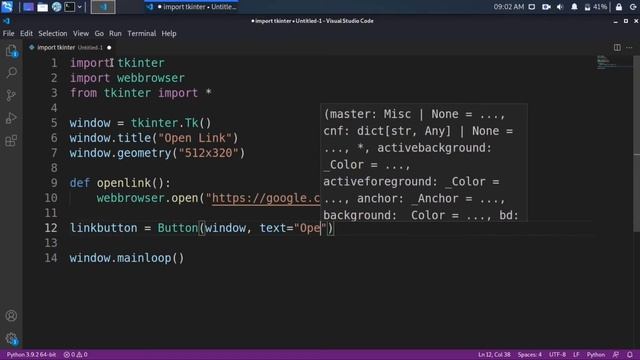Open the Source Control view

[x=11, y=96]
